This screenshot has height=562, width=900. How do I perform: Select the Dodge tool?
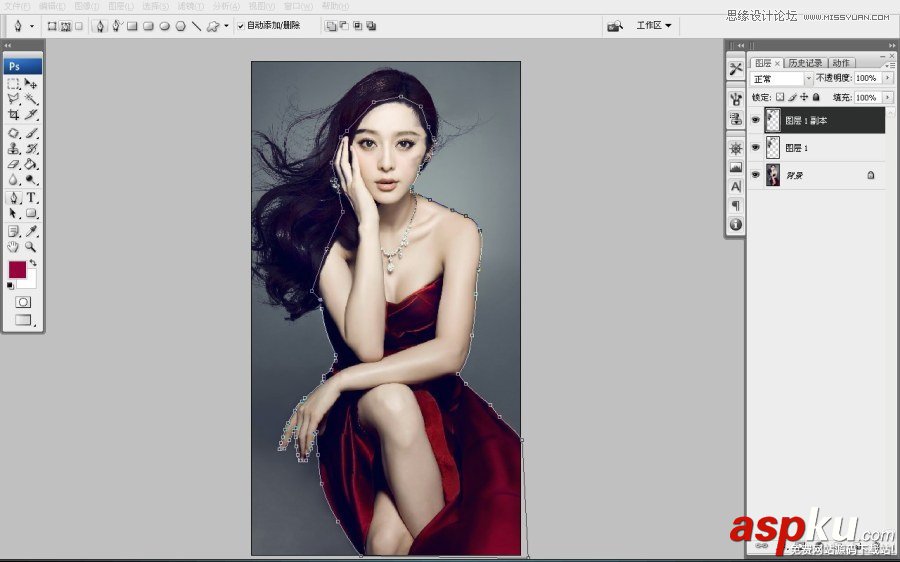(x=31, y=180)
